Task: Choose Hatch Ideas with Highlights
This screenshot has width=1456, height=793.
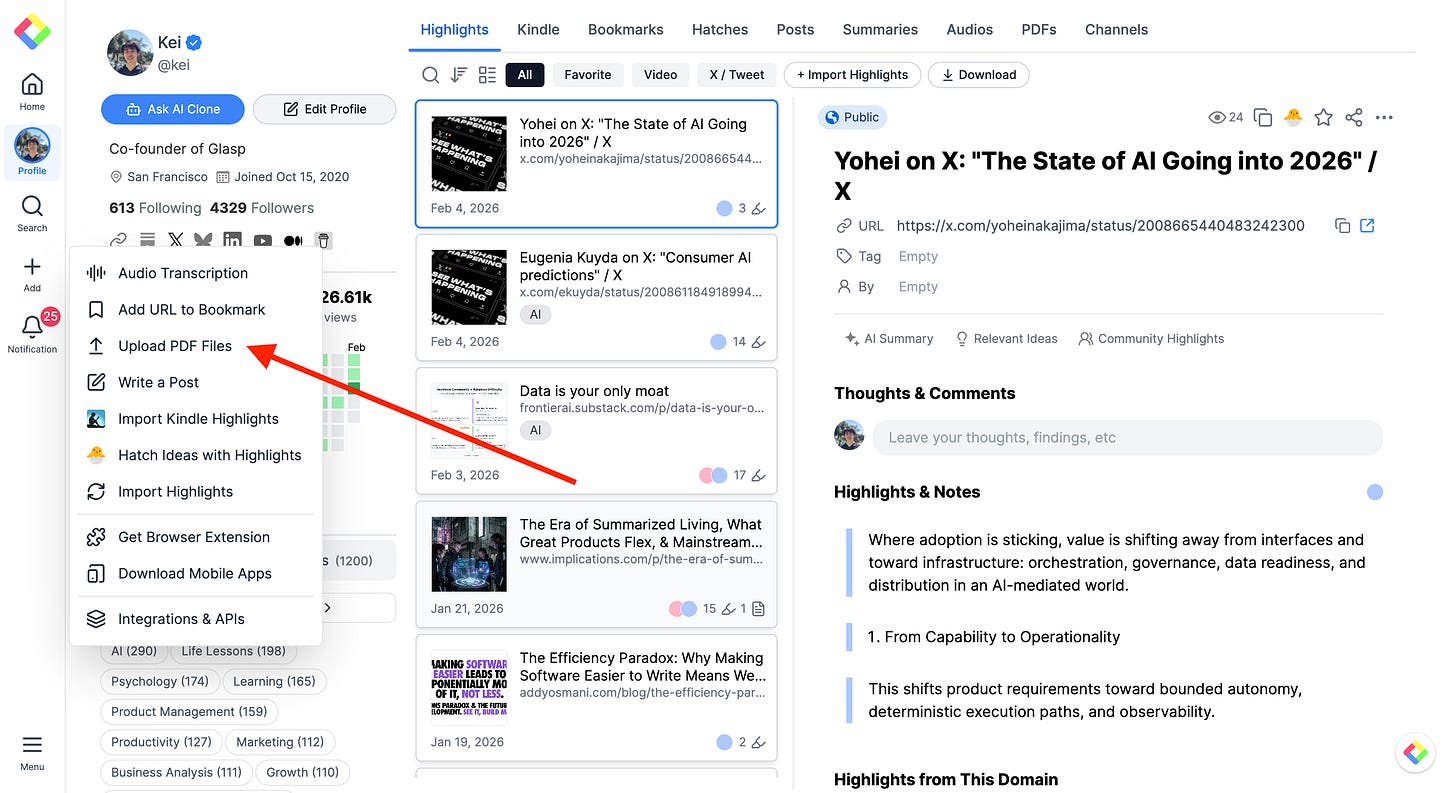Action: (x=196, y=455)
